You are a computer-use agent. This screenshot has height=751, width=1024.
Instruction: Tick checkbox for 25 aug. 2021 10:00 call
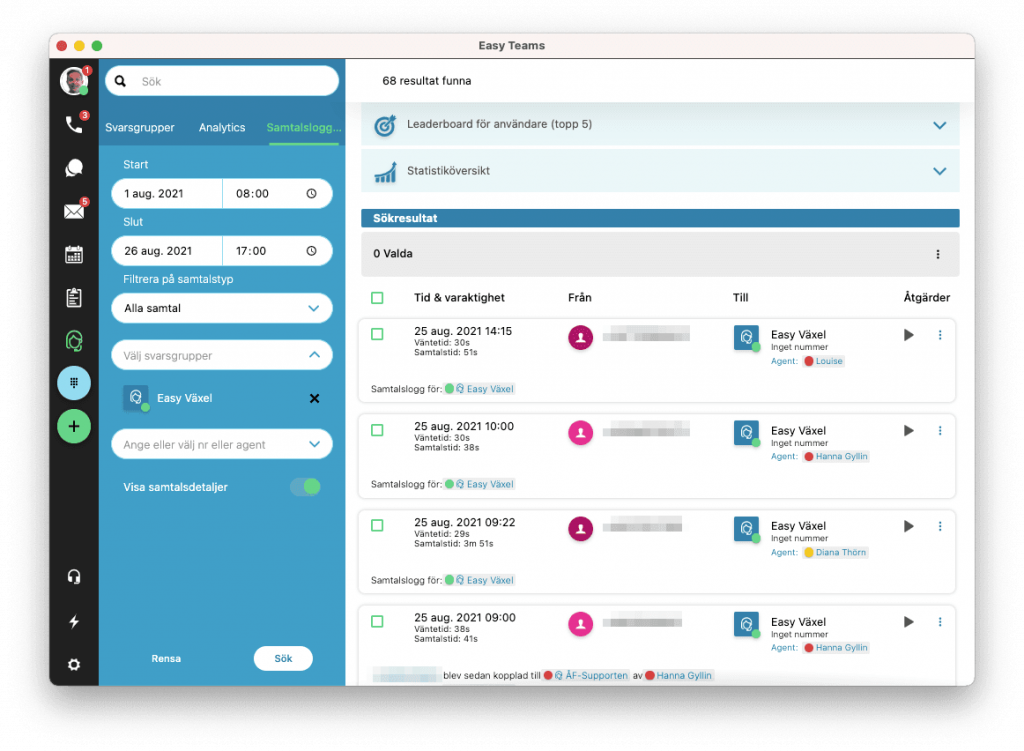(x=377, y=430)
